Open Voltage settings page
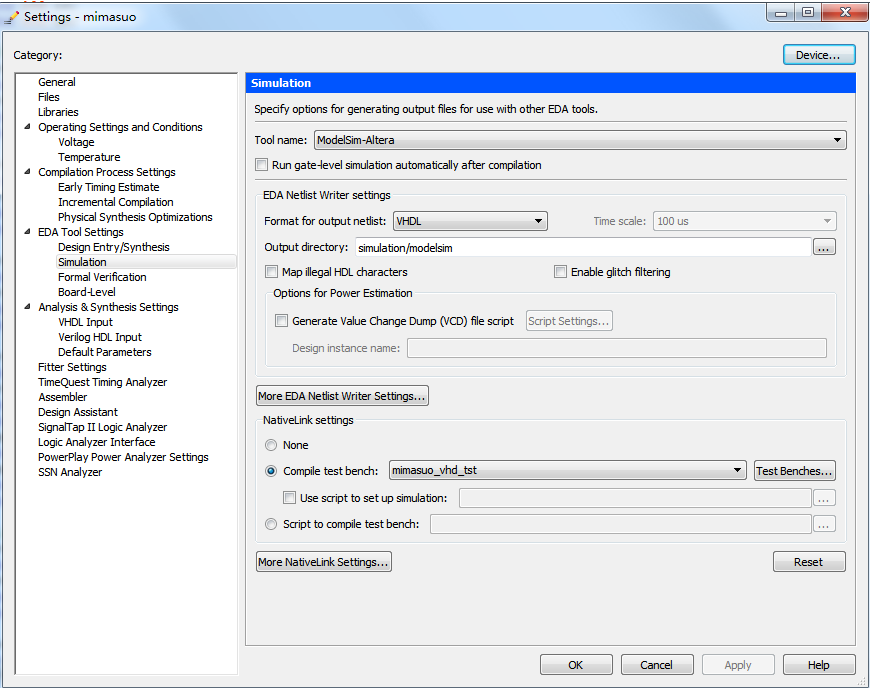Image resolution: width=870 pixels, height=688 pixels. [x=76, y=142]
